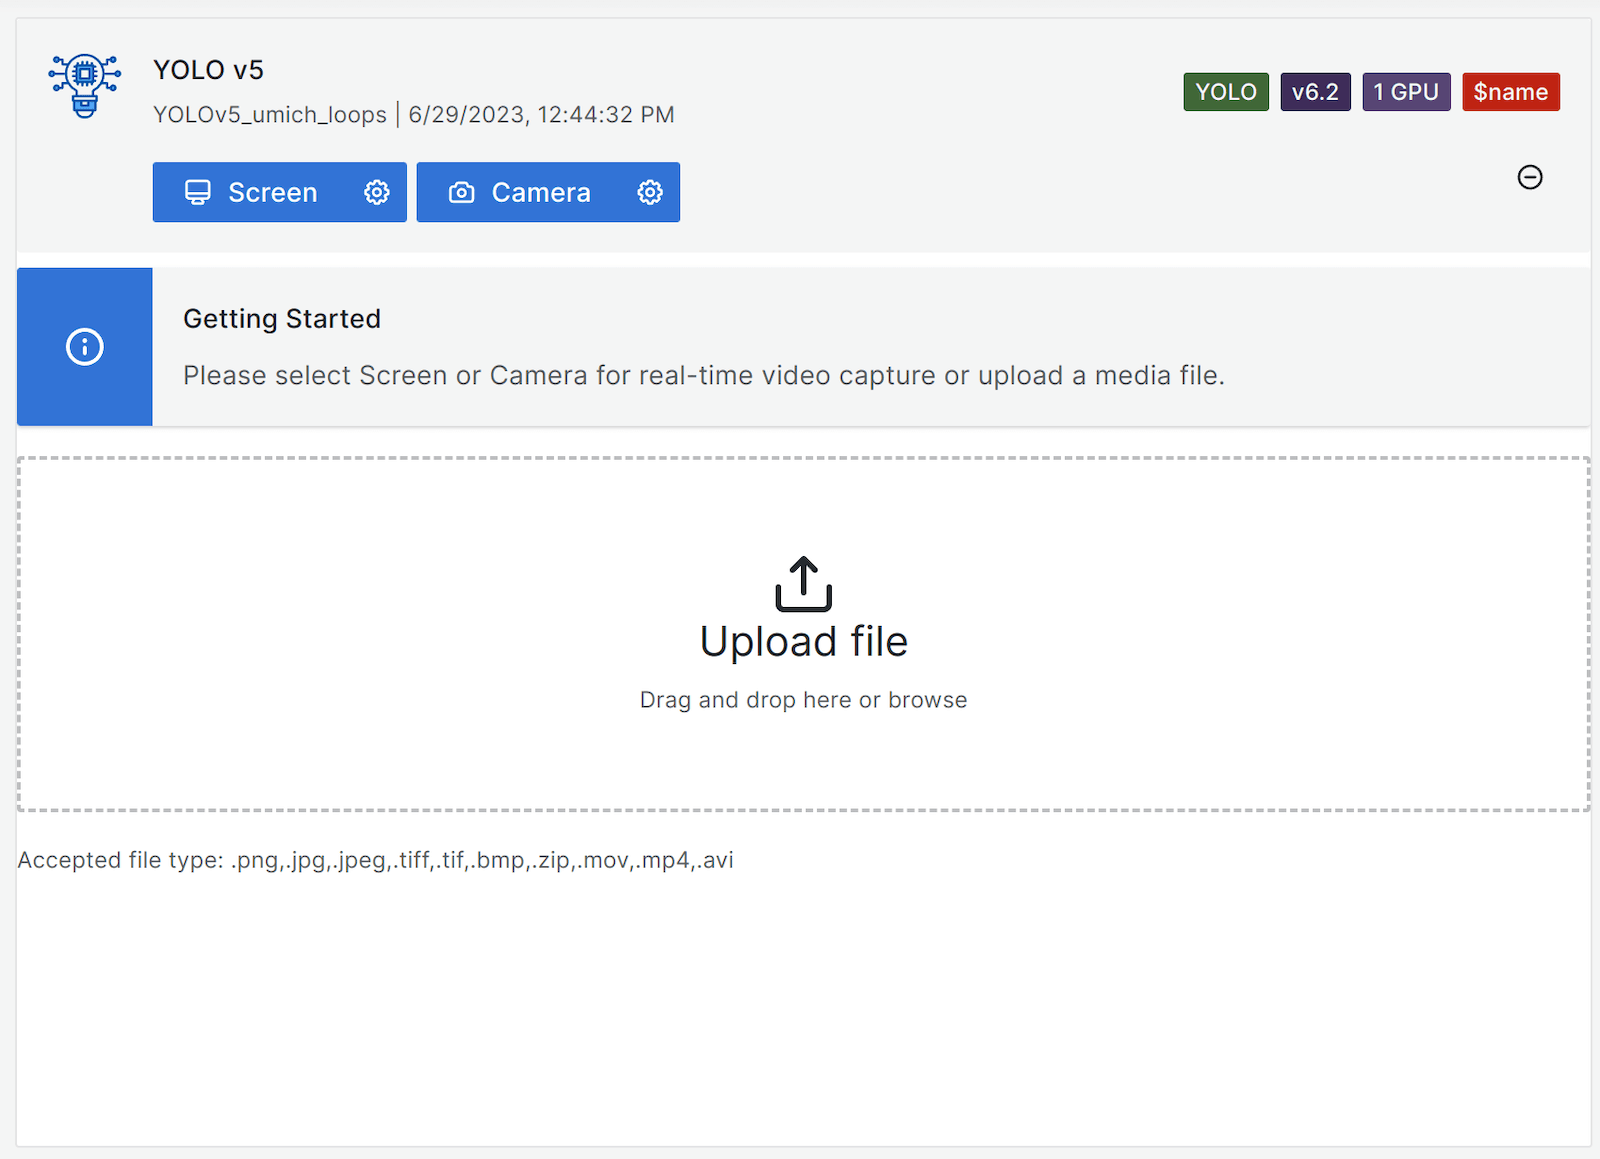This screenshot has width=1600, height=1159.
Task: Click the YOLO v5 title text
Action: [x=208, y=70]
